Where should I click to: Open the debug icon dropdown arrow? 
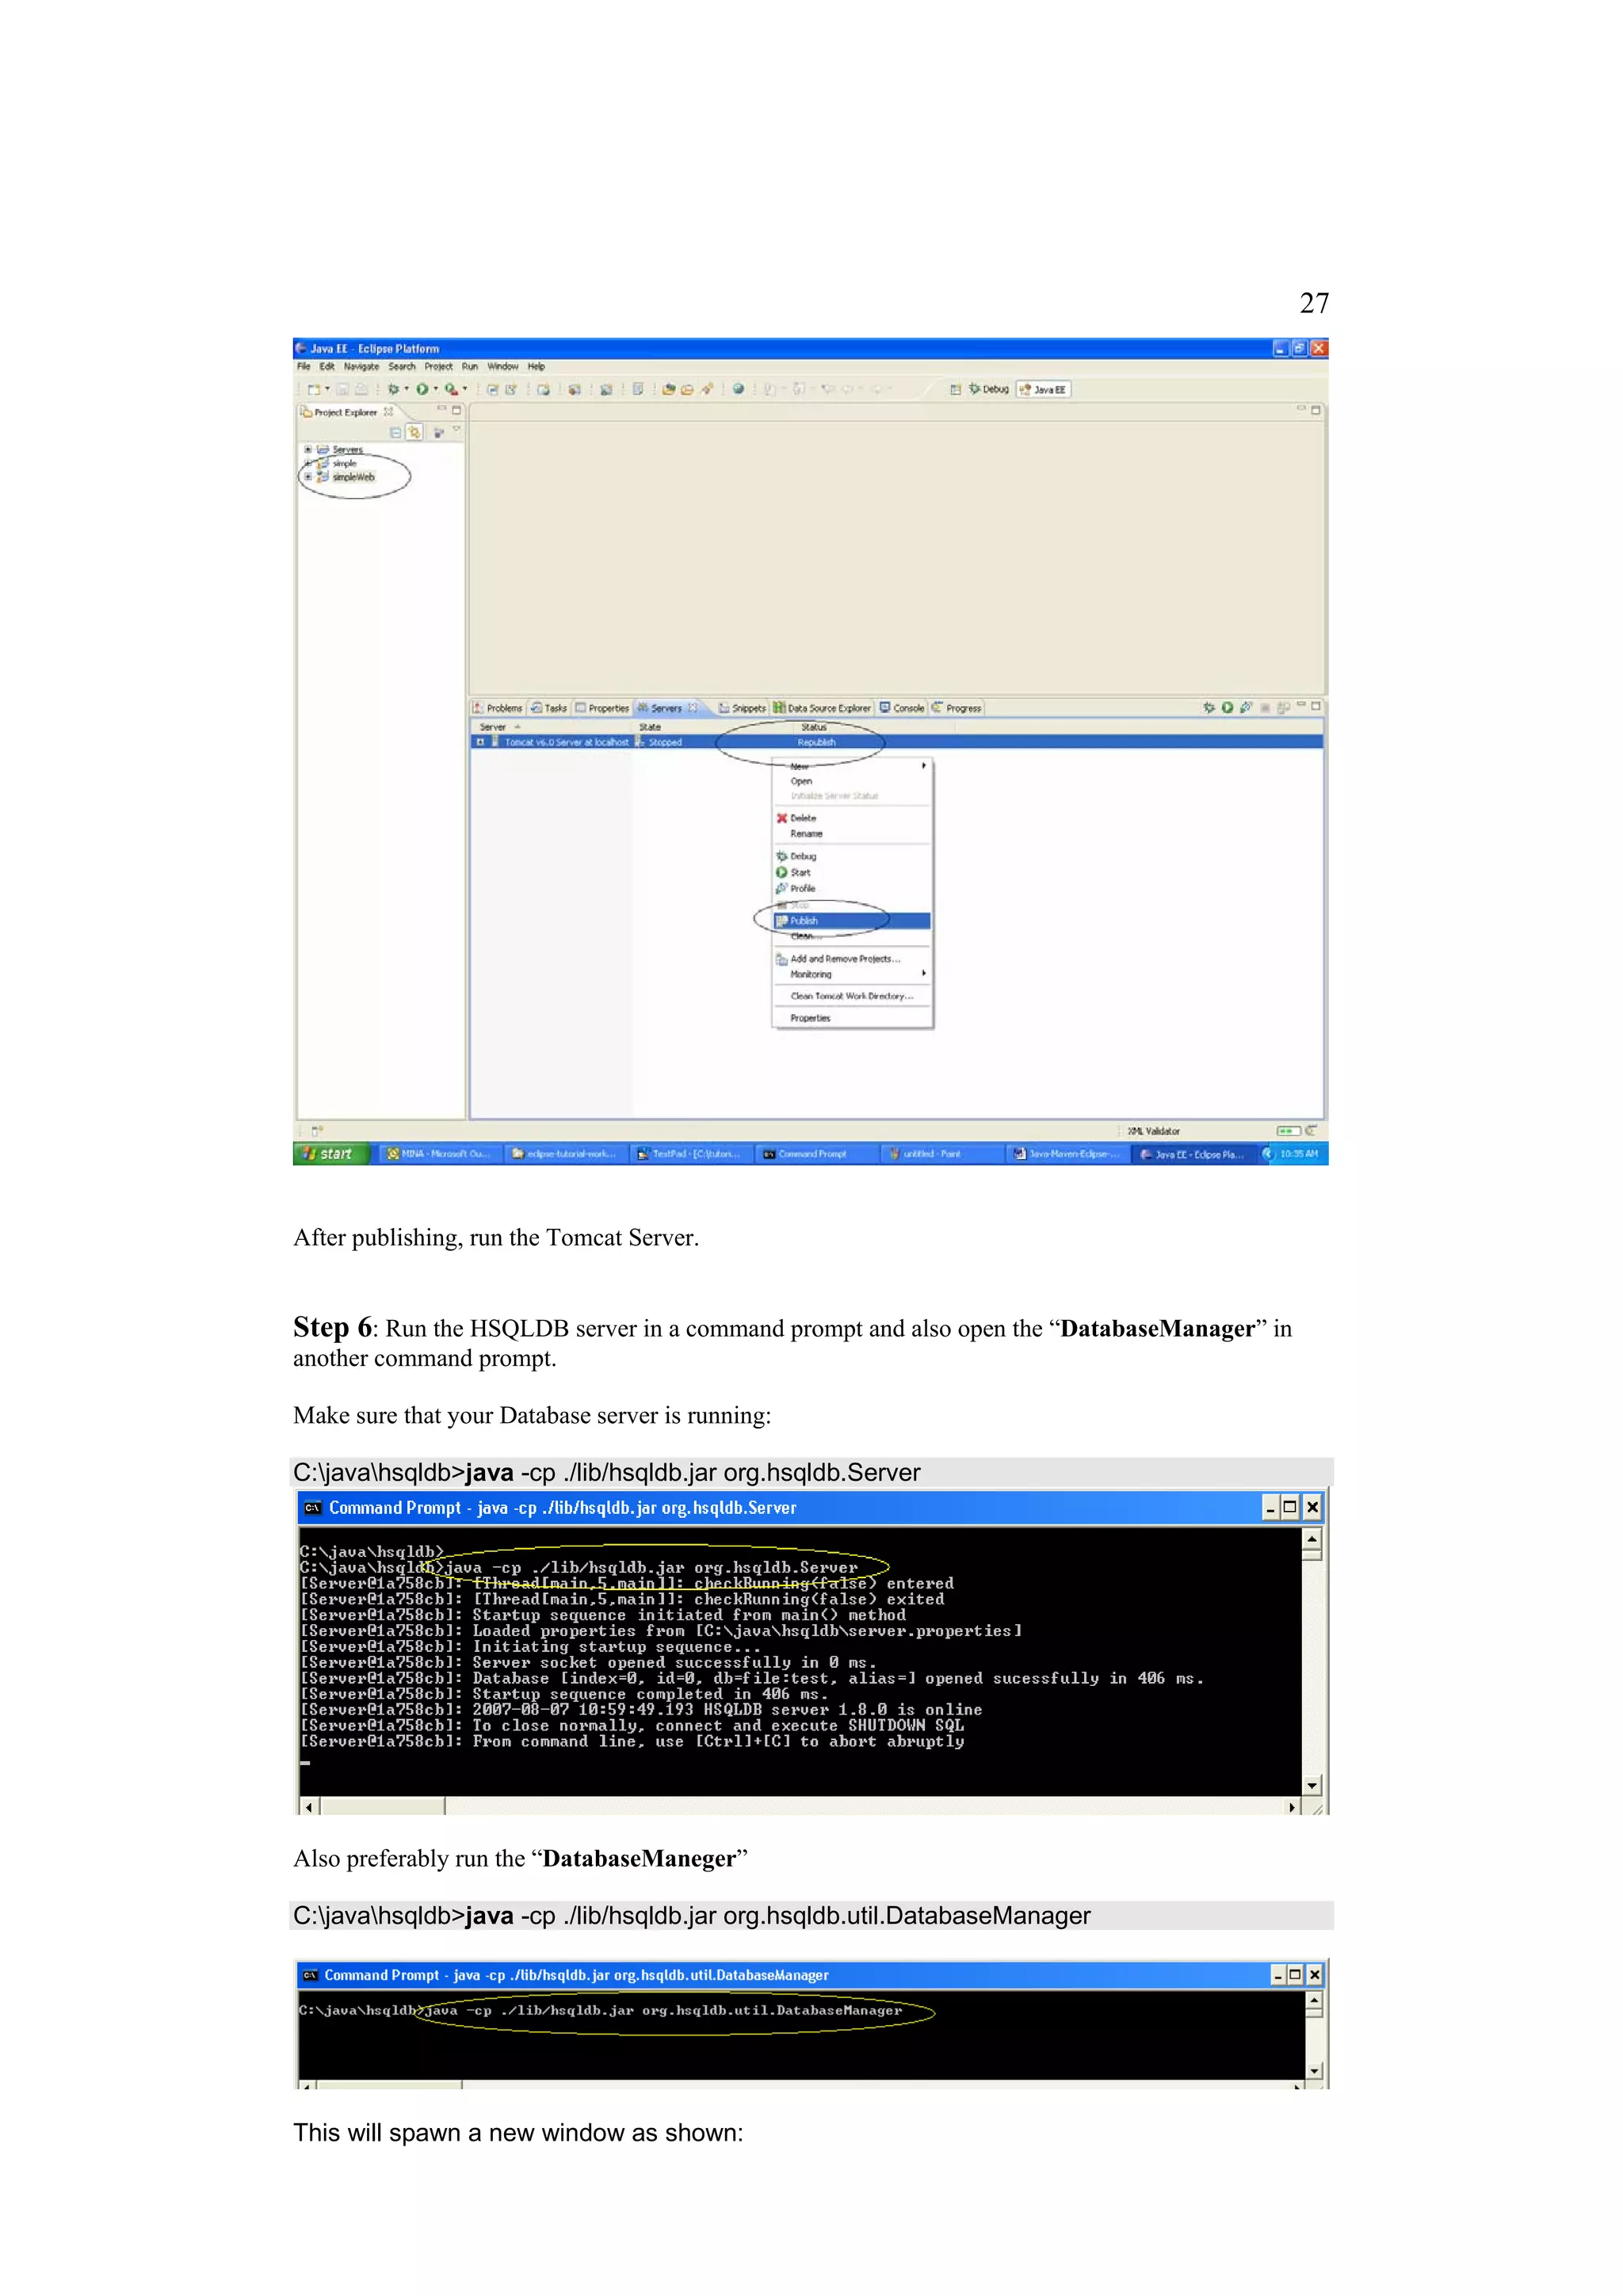pos(406,389)
